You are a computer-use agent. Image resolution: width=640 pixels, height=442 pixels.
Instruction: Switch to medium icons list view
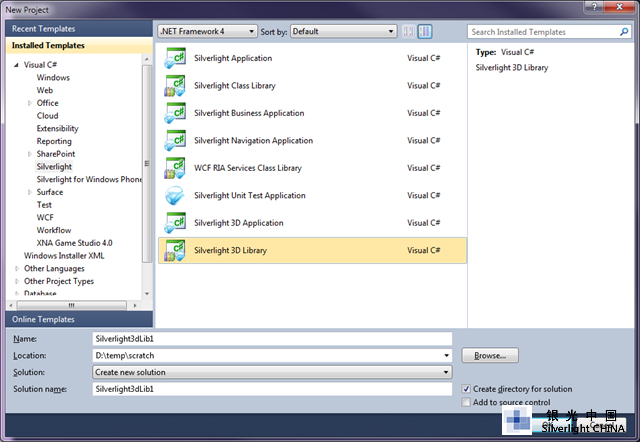(425, 31)
